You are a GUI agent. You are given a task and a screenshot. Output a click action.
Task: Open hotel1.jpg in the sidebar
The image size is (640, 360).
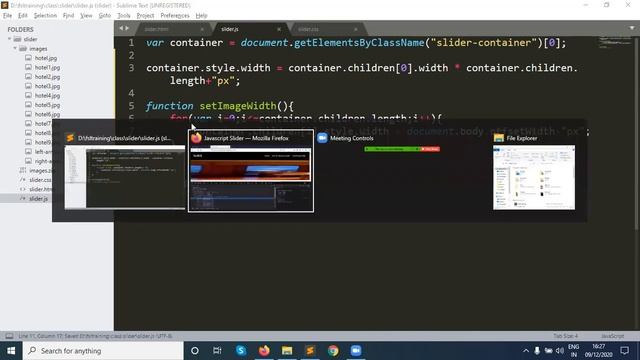click(x=47, y=67)
